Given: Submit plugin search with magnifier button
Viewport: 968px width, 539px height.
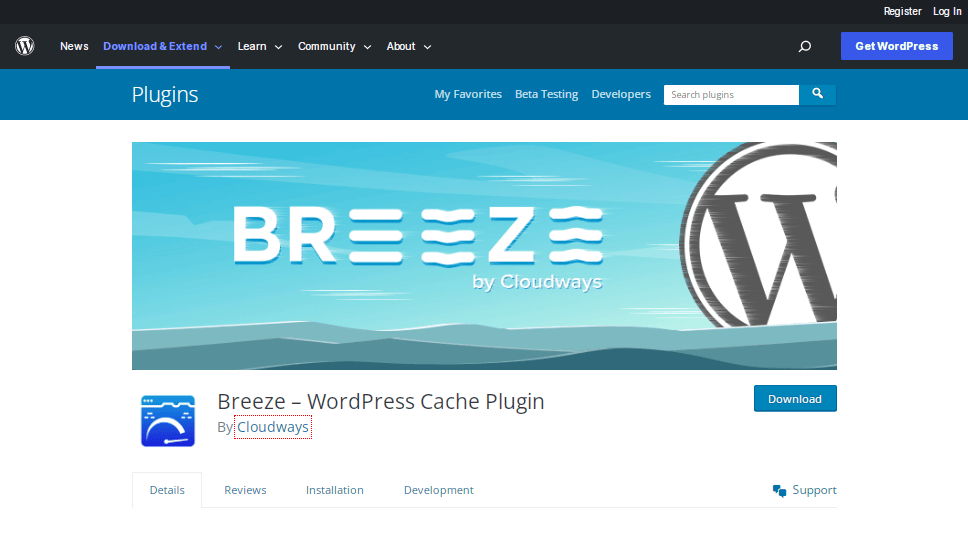Looking at the screenshot, I should click(817, 94).
